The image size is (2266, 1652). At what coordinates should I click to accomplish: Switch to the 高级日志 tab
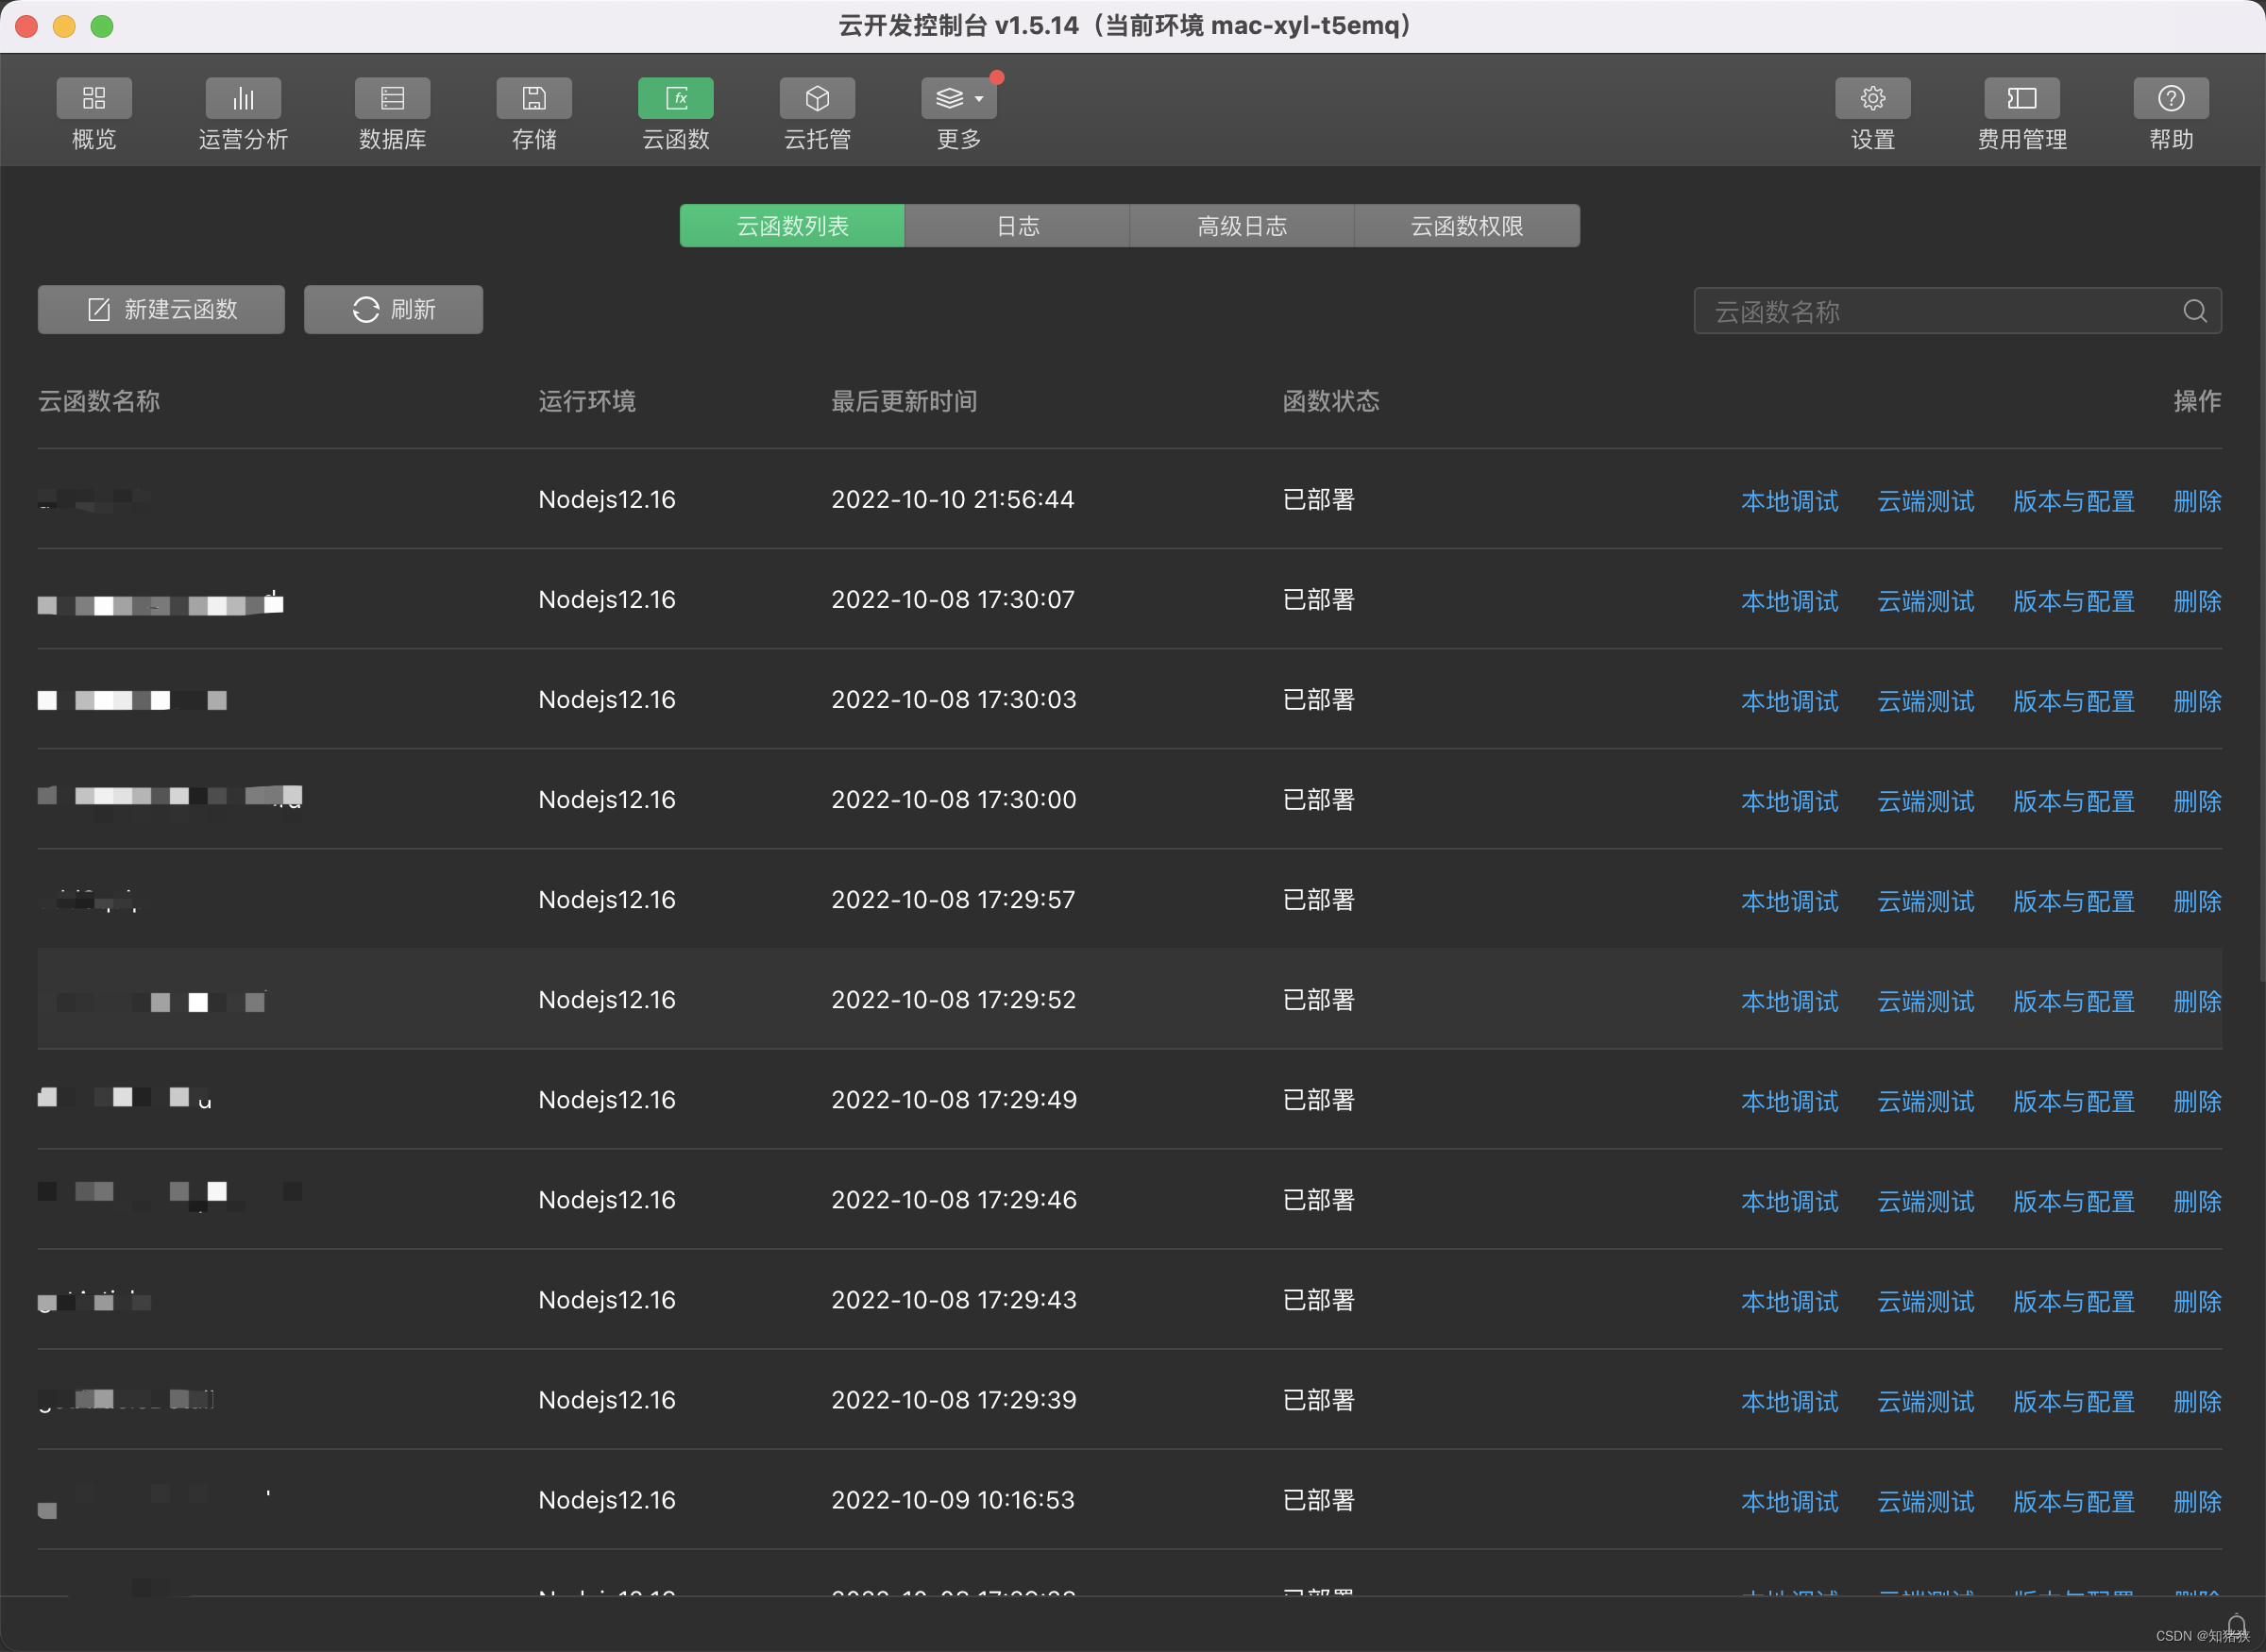click(1242, 226)
